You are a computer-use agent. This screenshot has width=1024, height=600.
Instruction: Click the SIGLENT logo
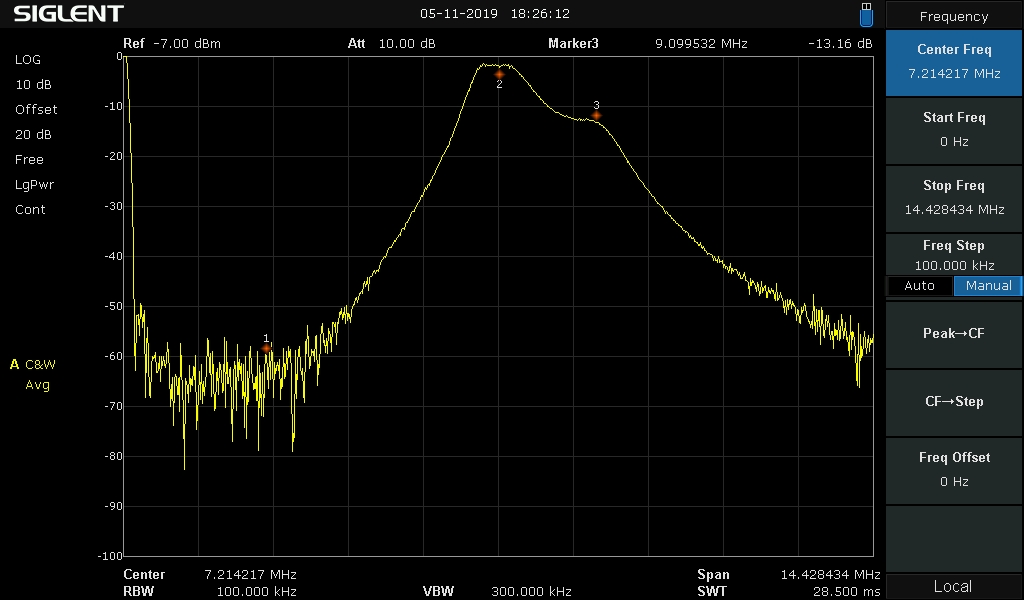tap(69, 14)
